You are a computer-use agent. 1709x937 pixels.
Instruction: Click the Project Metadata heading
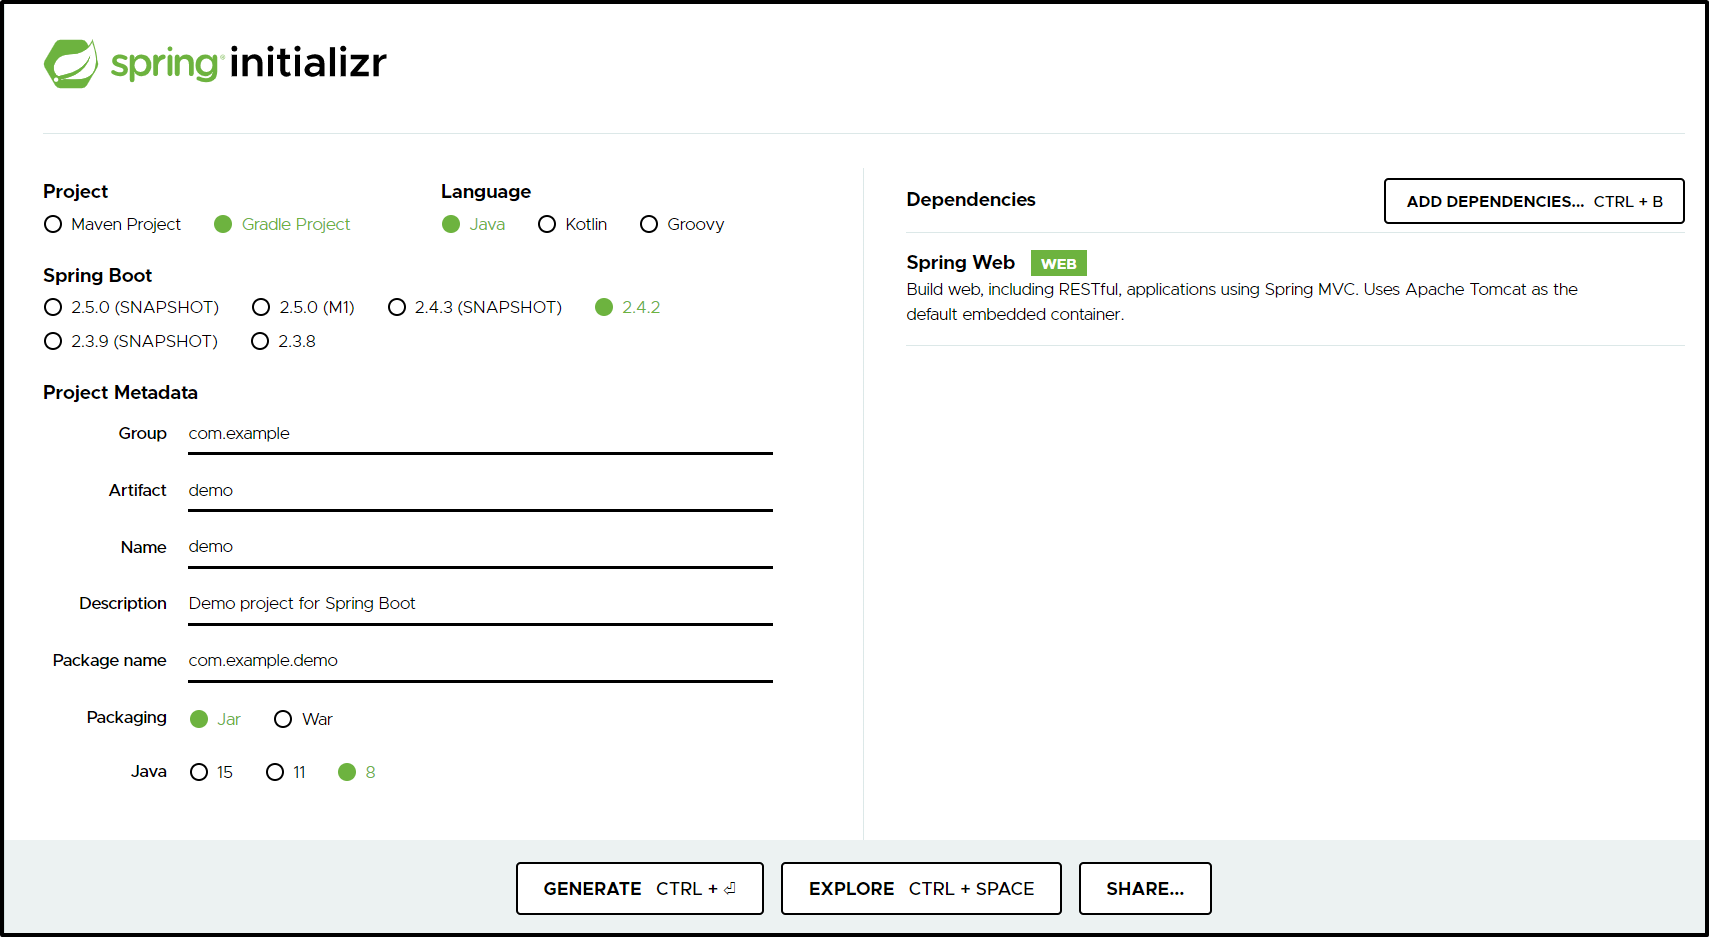point(120,392)
